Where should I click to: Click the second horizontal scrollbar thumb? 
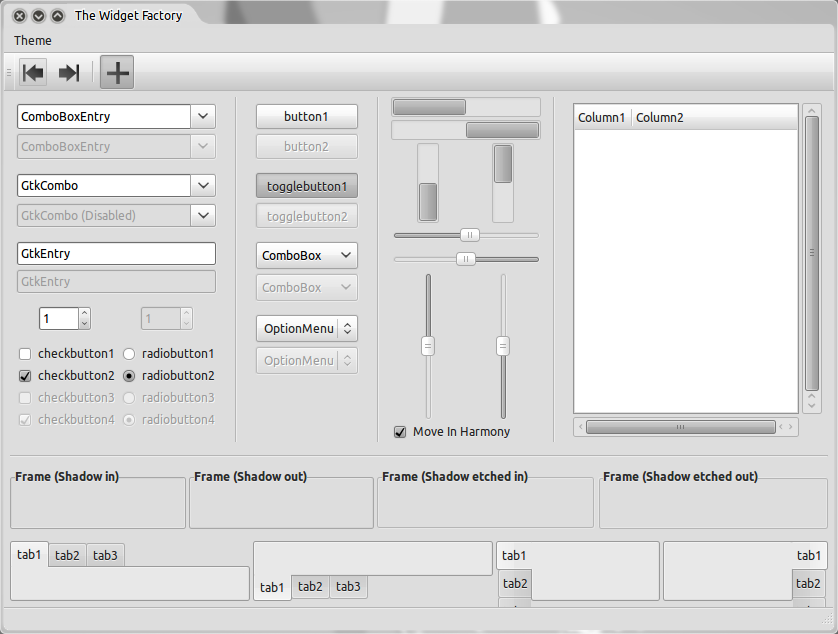[x=502, y=130]
